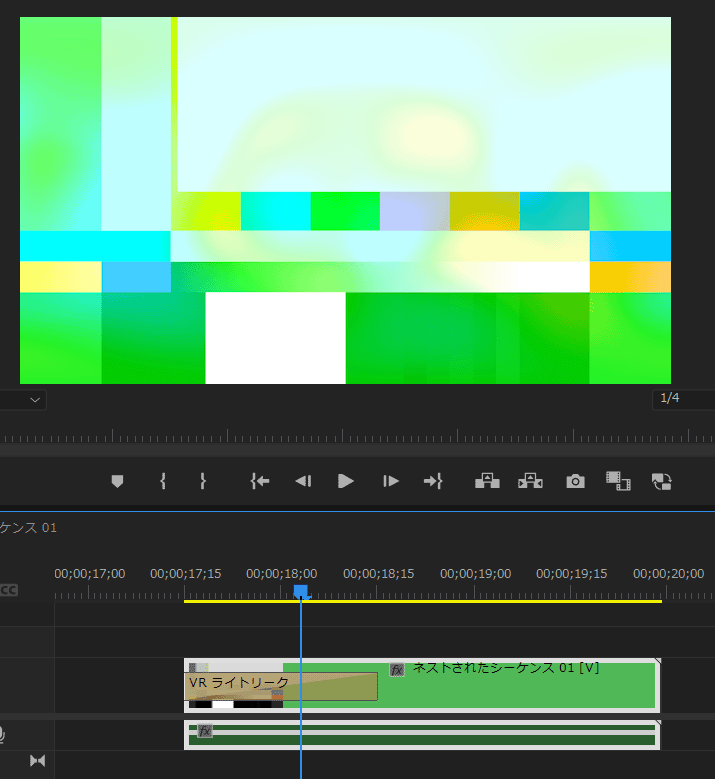Step back one frame
Image resolution: width=715 pixels, height=779 pixels.
point(303,481)
